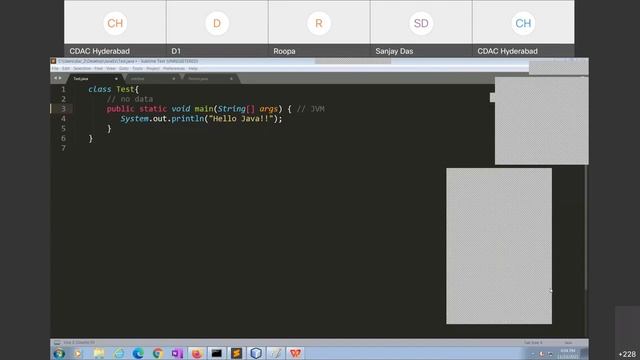The width and height of the screenshot is (640, 360).
Task: Open Google Chrome from the taskbar
Action: pyautogui.click(x=158, y=353)
